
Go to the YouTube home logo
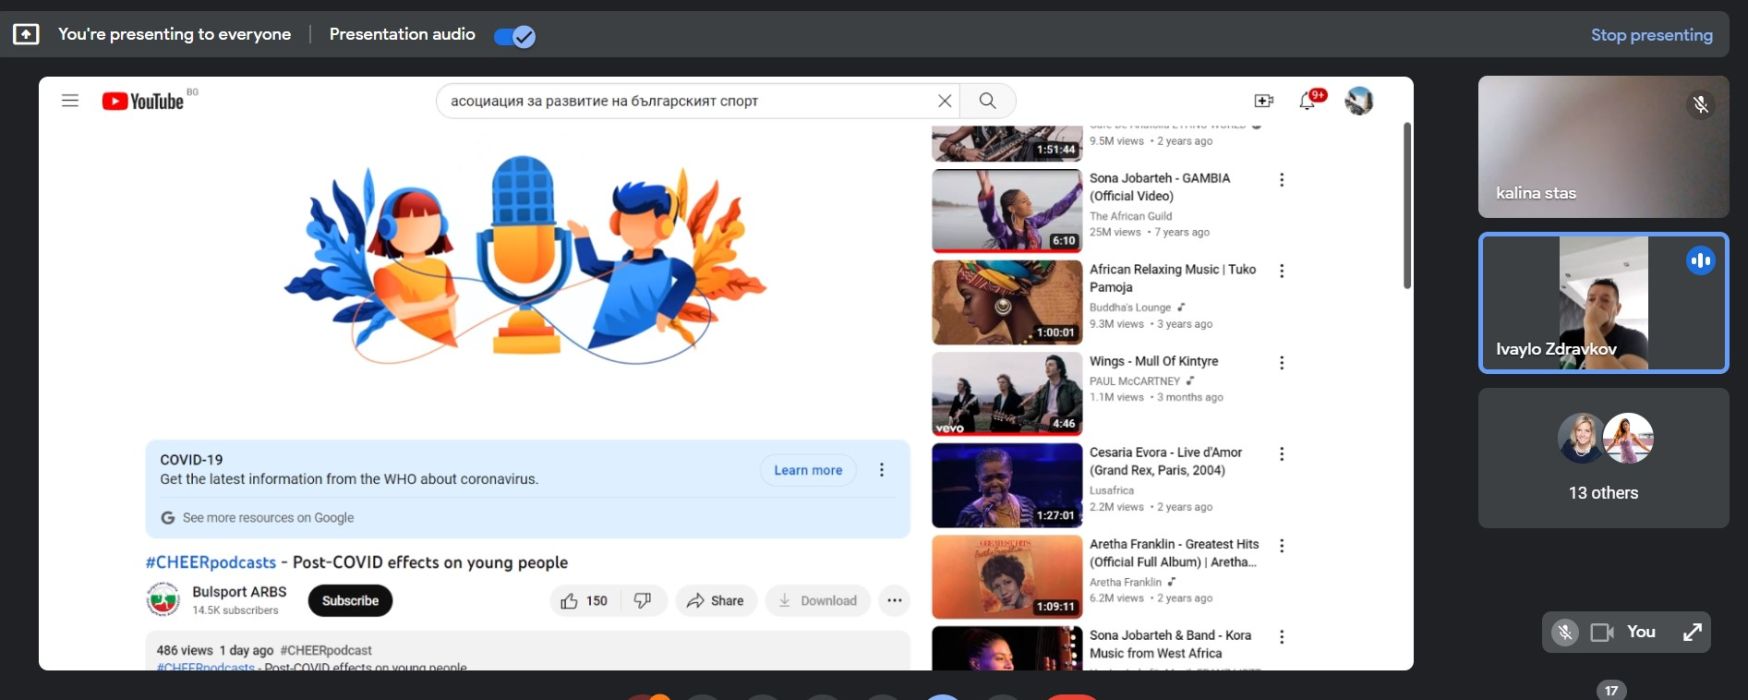(143, 101)
